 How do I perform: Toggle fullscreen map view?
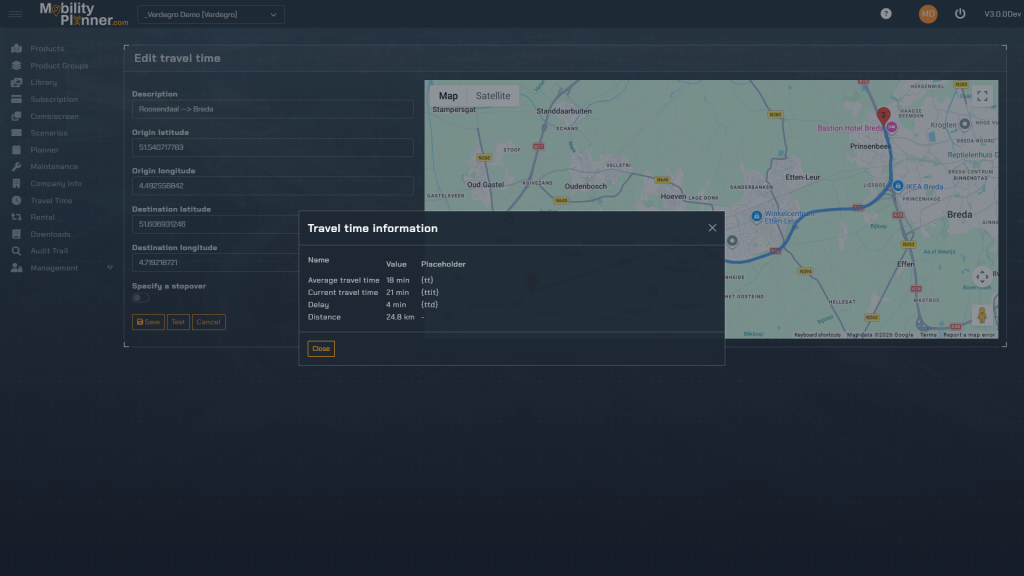982,96
